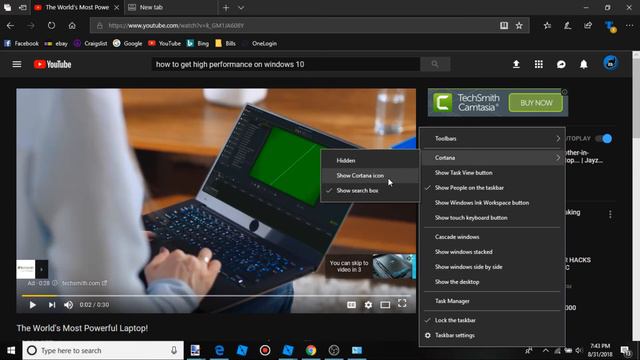Skip to next video
Viewport: 640px width, 360px height.
[x=52, y=304]
